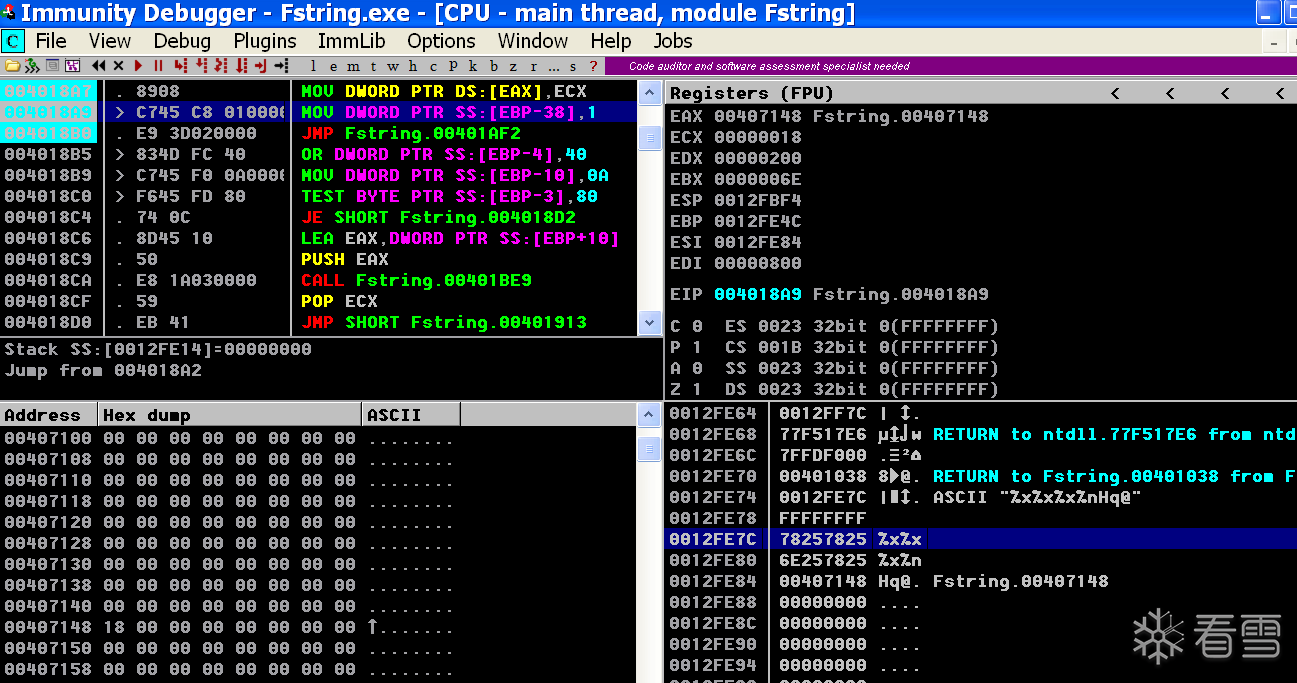Click the Step into toolbar icon
Image resolution: width=1297 pixels, height=683 pixels.
coord(180,66)
